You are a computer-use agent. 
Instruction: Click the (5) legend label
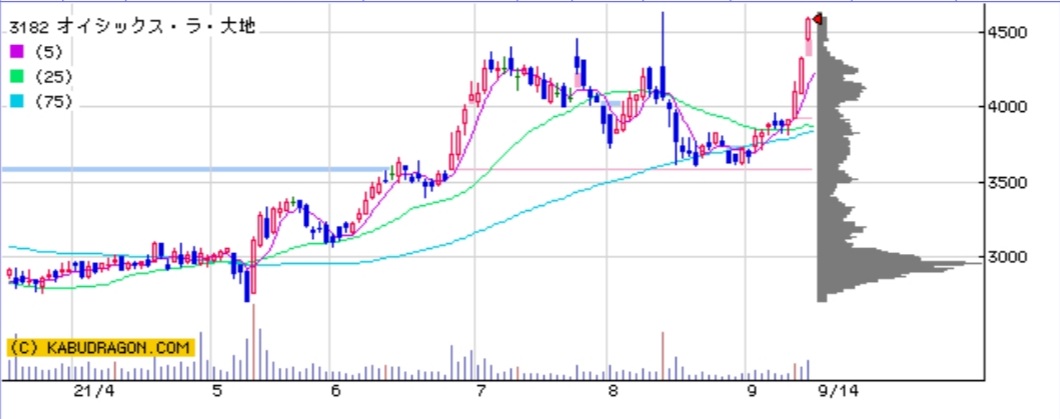click(49, 51)
